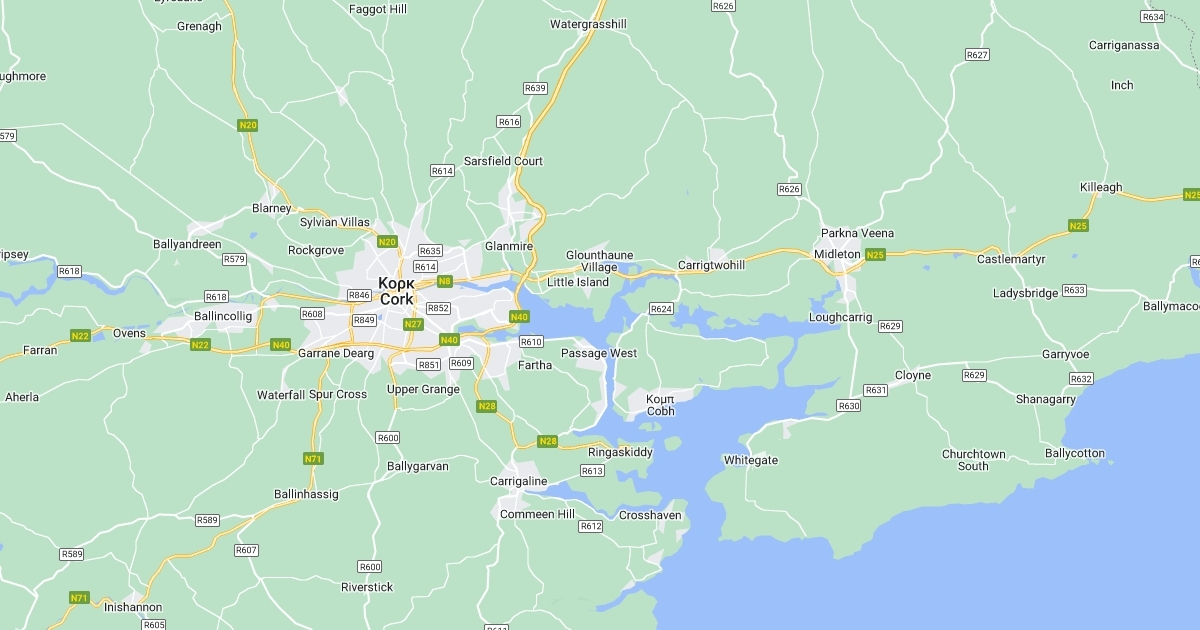Screen dimensions: 1200x630
Task: Open the Midleton town label
Action: pos(837,254)
